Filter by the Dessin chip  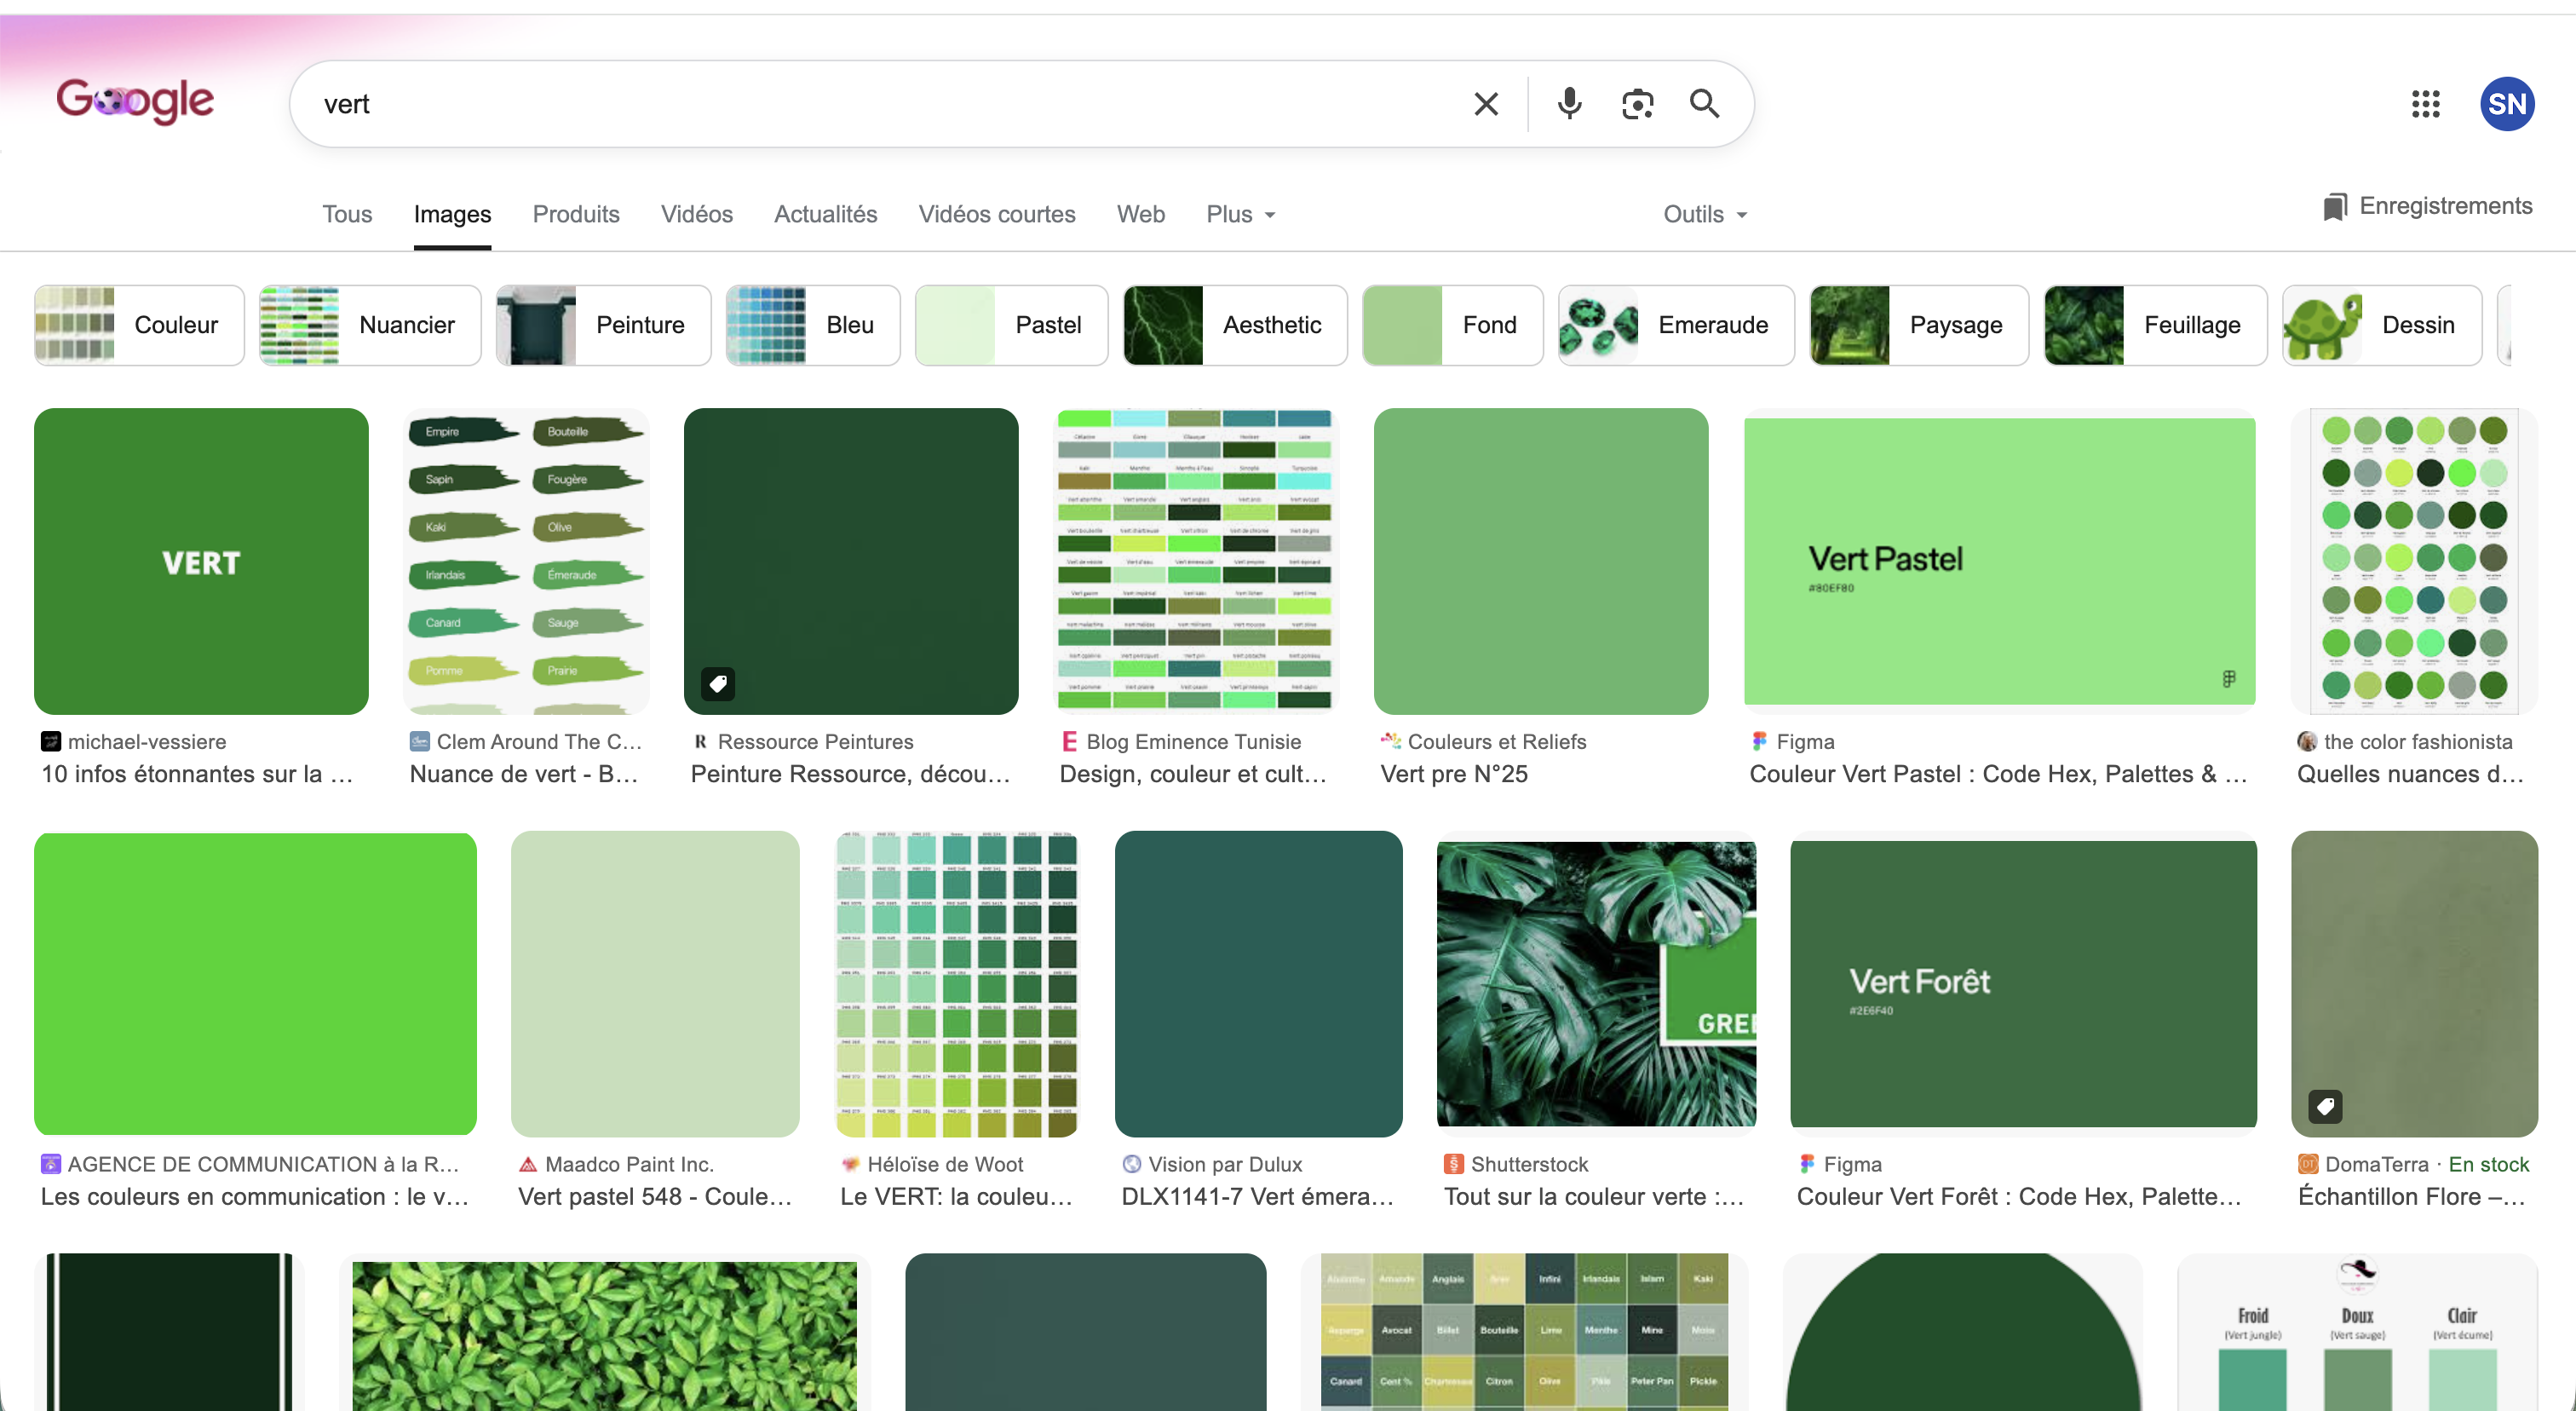point(2382,325)
